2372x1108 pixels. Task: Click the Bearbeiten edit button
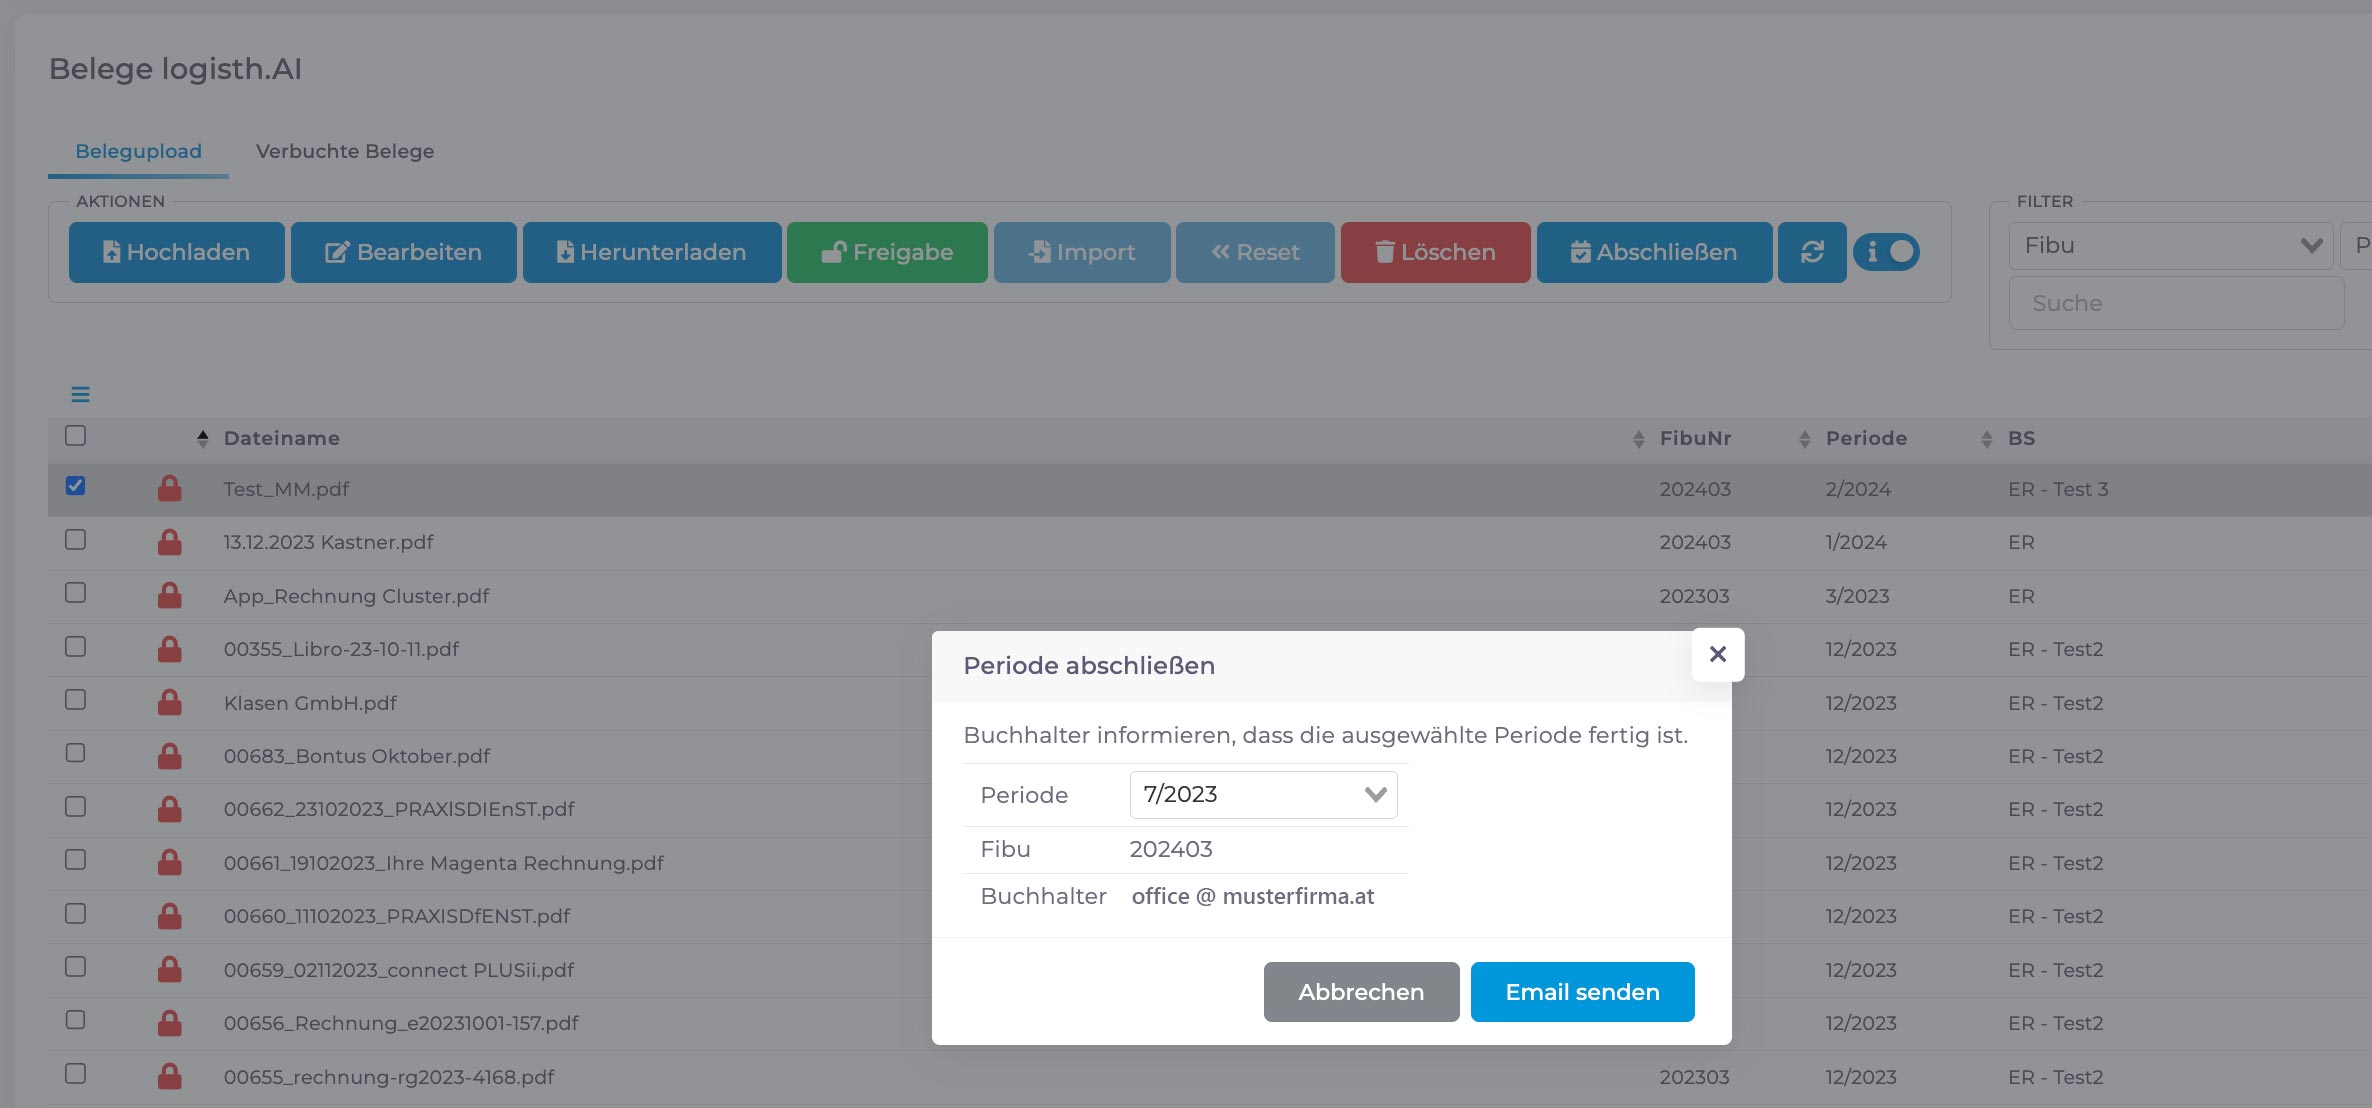pyautogui.click(x=403, y=252)
